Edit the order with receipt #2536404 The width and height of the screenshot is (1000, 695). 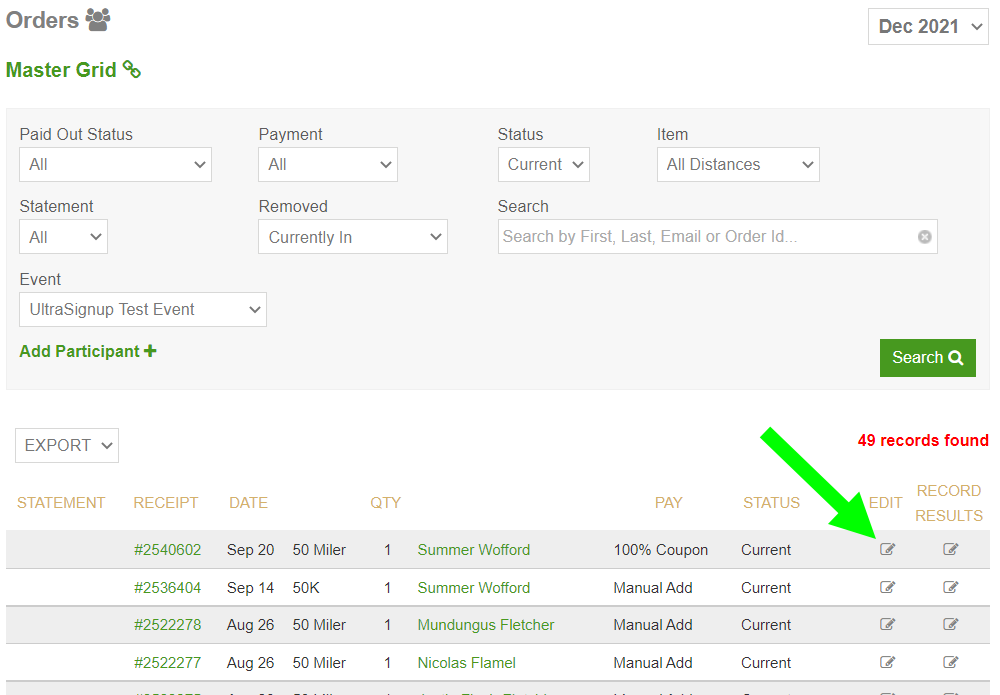887,587
